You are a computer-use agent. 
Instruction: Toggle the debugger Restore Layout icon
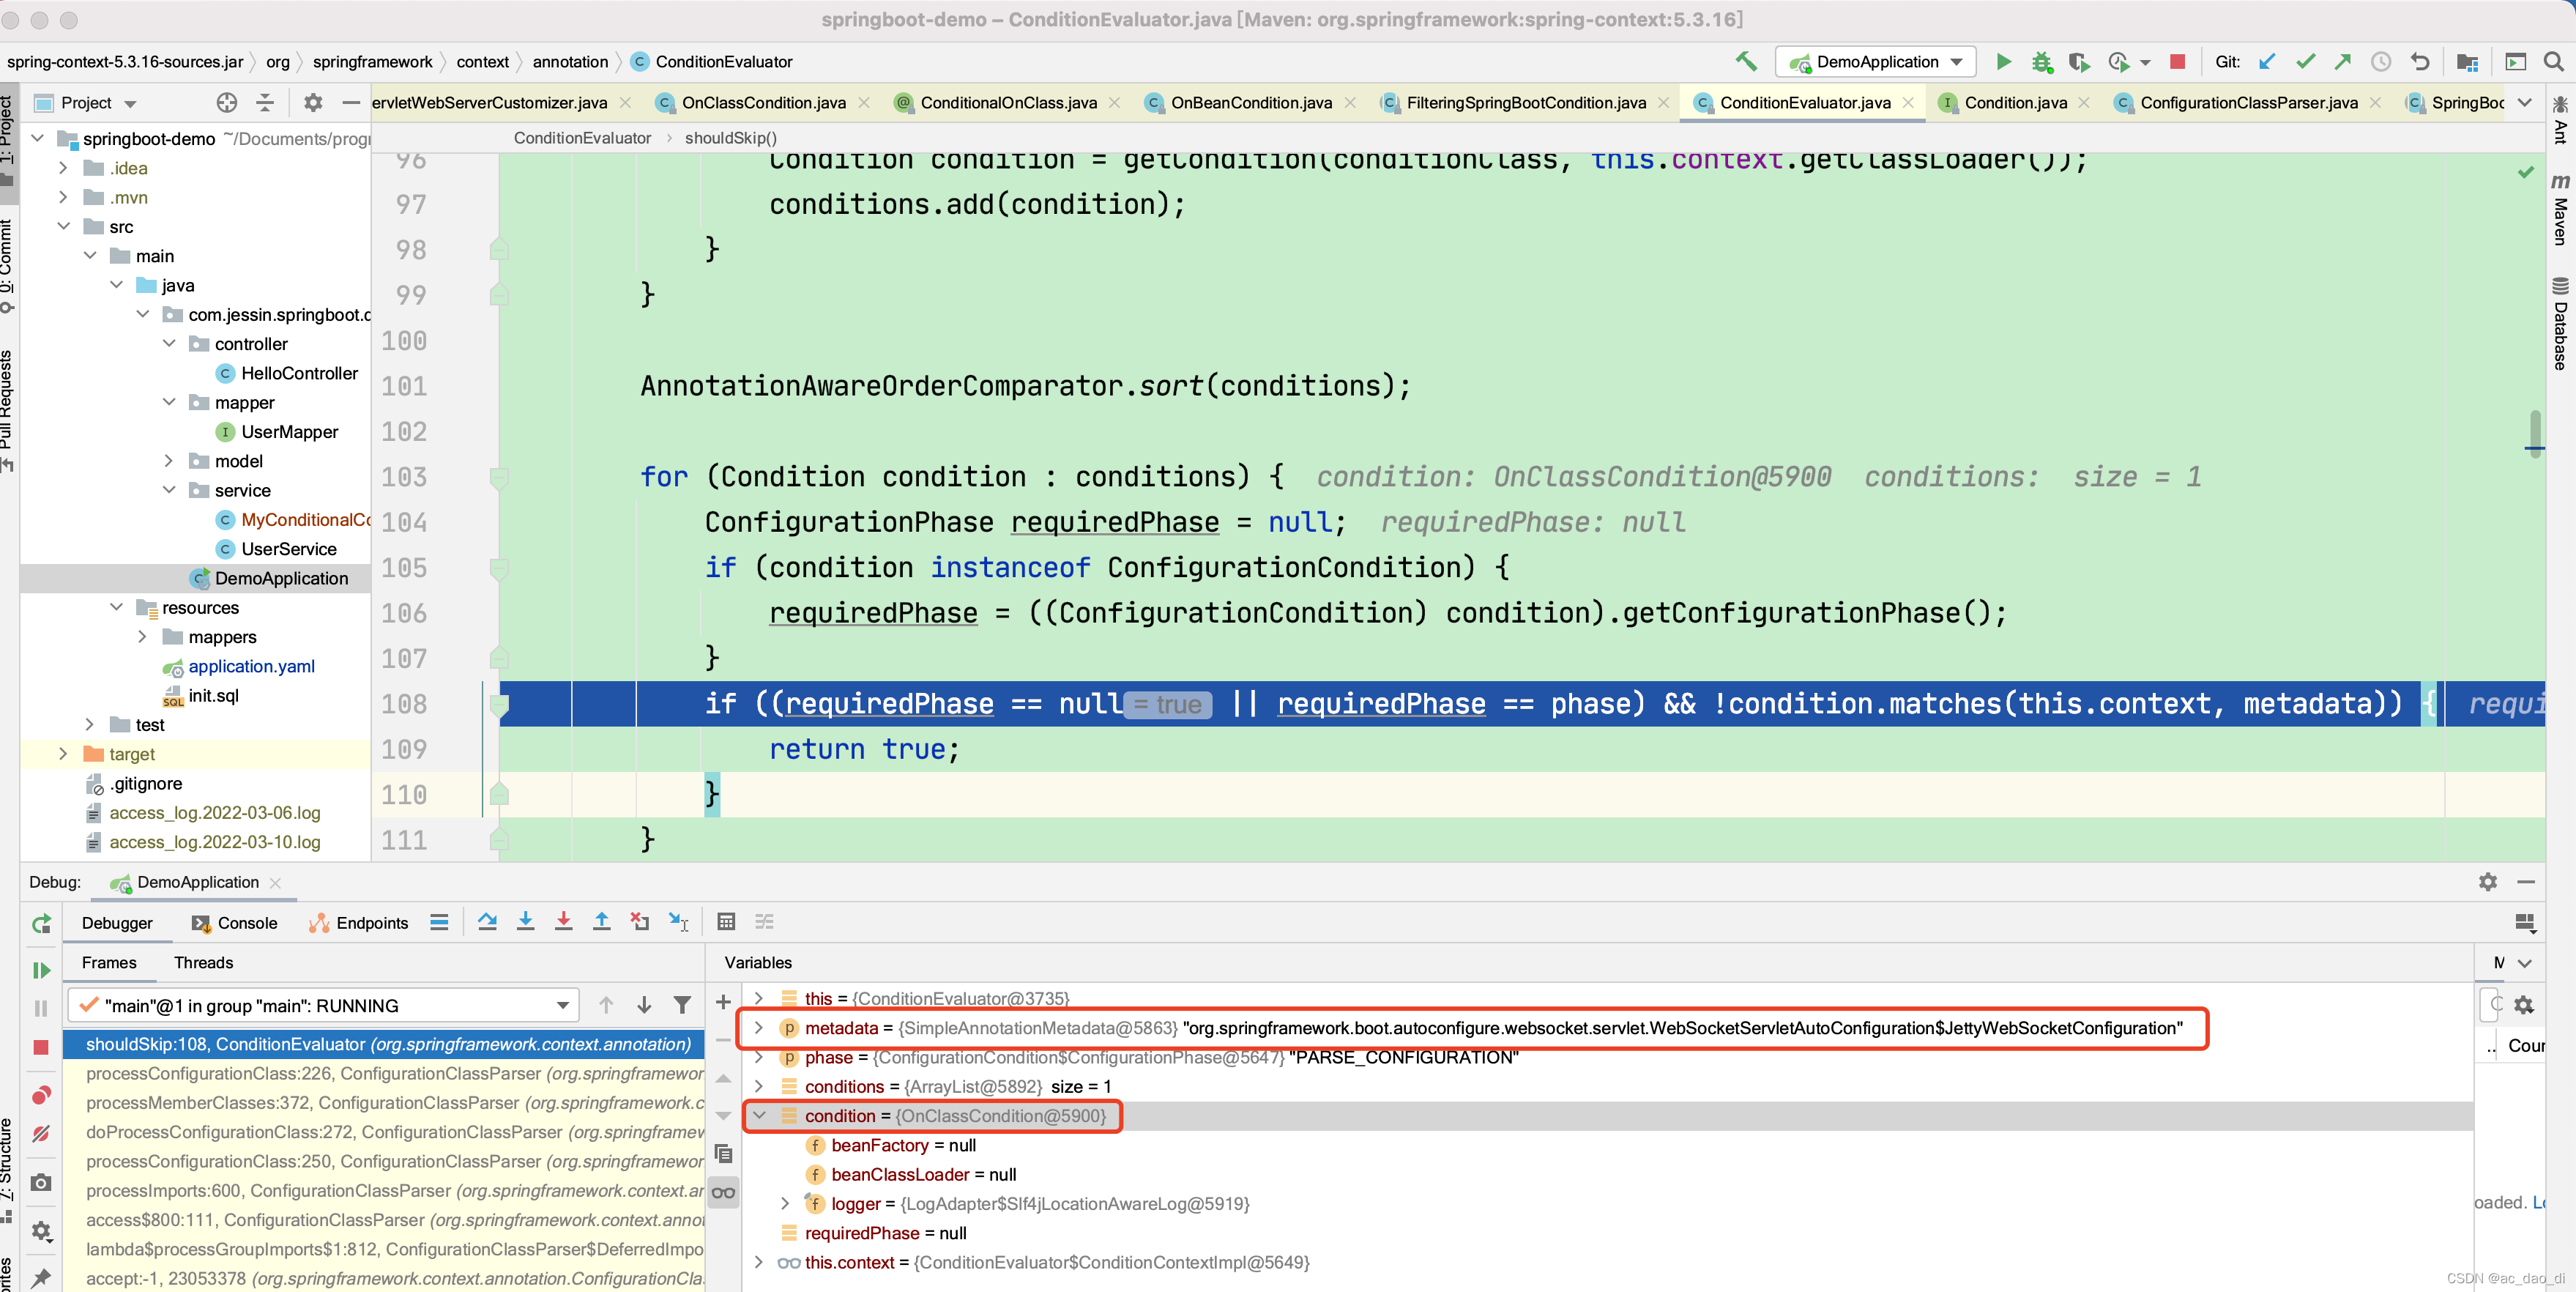tap(2525, 922)
